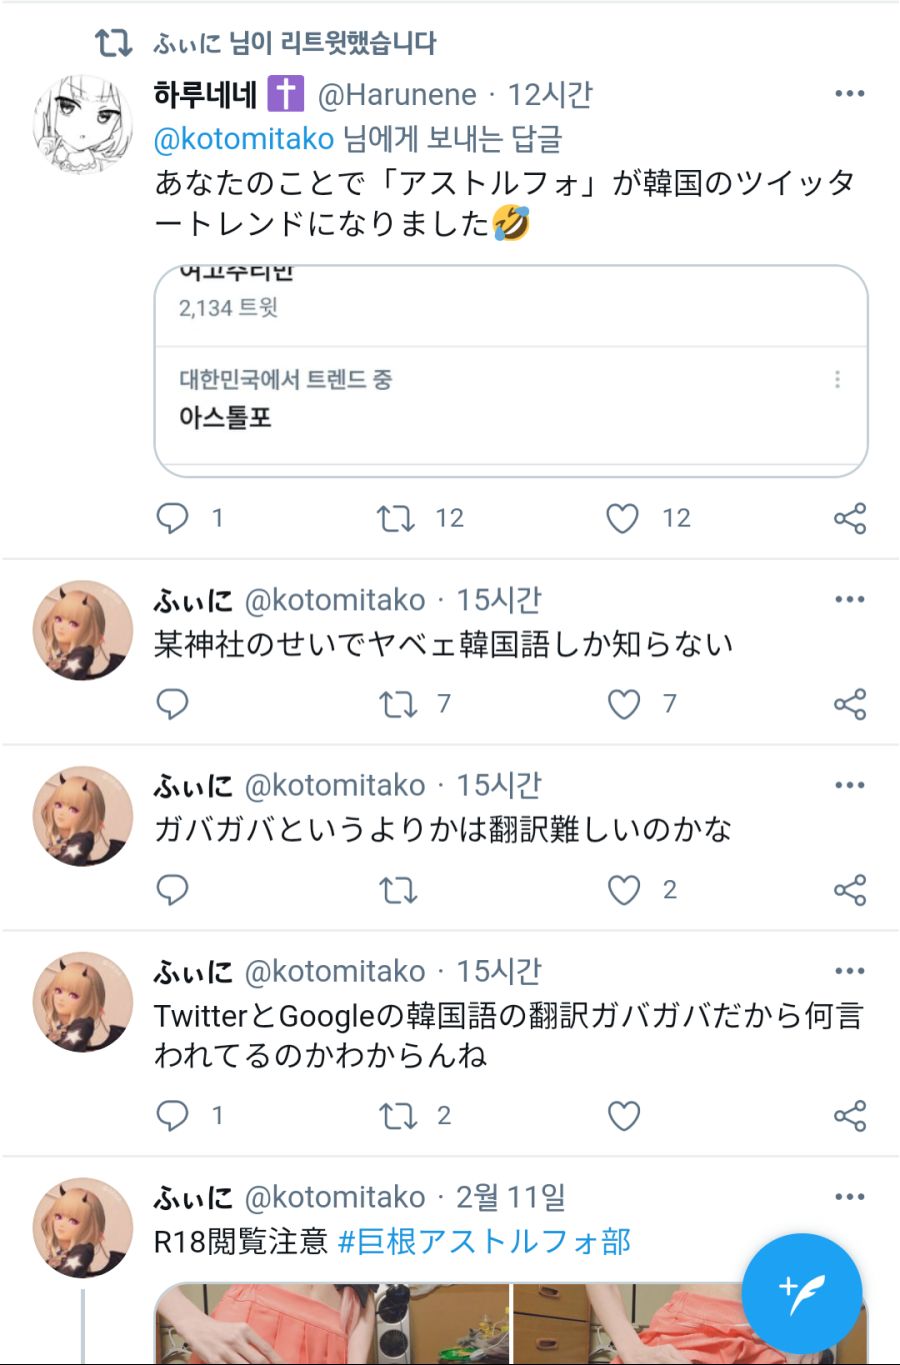Reply to the 某神社 tweet
The height and width of the screenshot is (1365, 900).
click(x=173, y=704)
